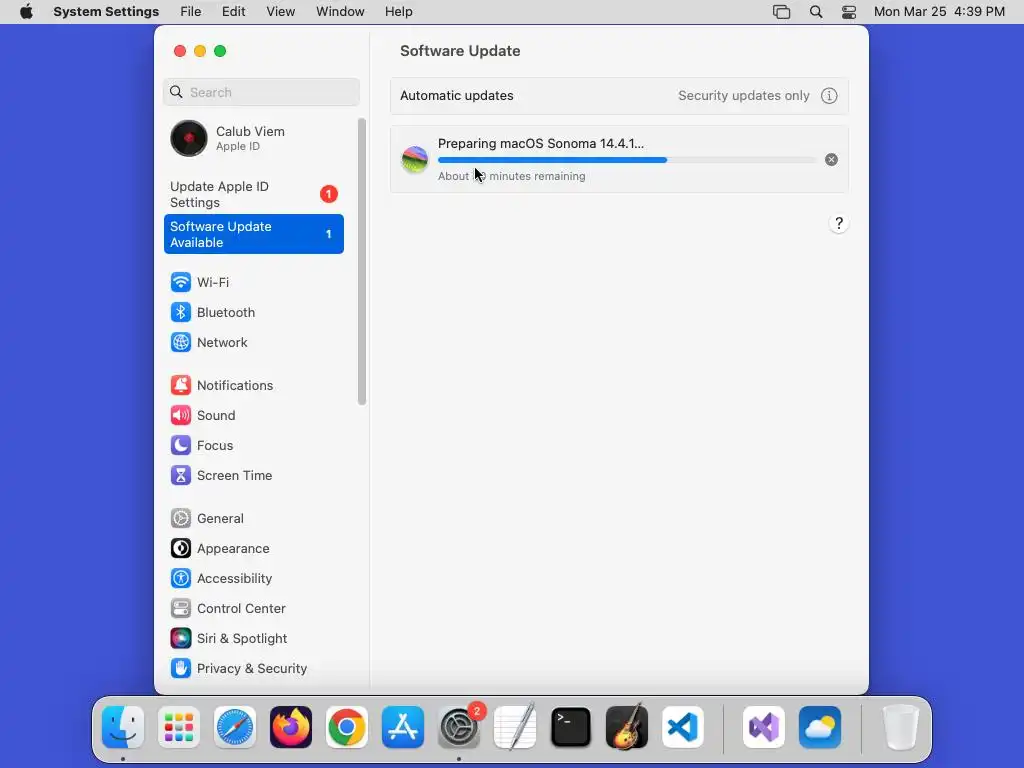Open Control Center in menu bar
This screenshot has width=1024, height=768.
[x=849, y=12]
